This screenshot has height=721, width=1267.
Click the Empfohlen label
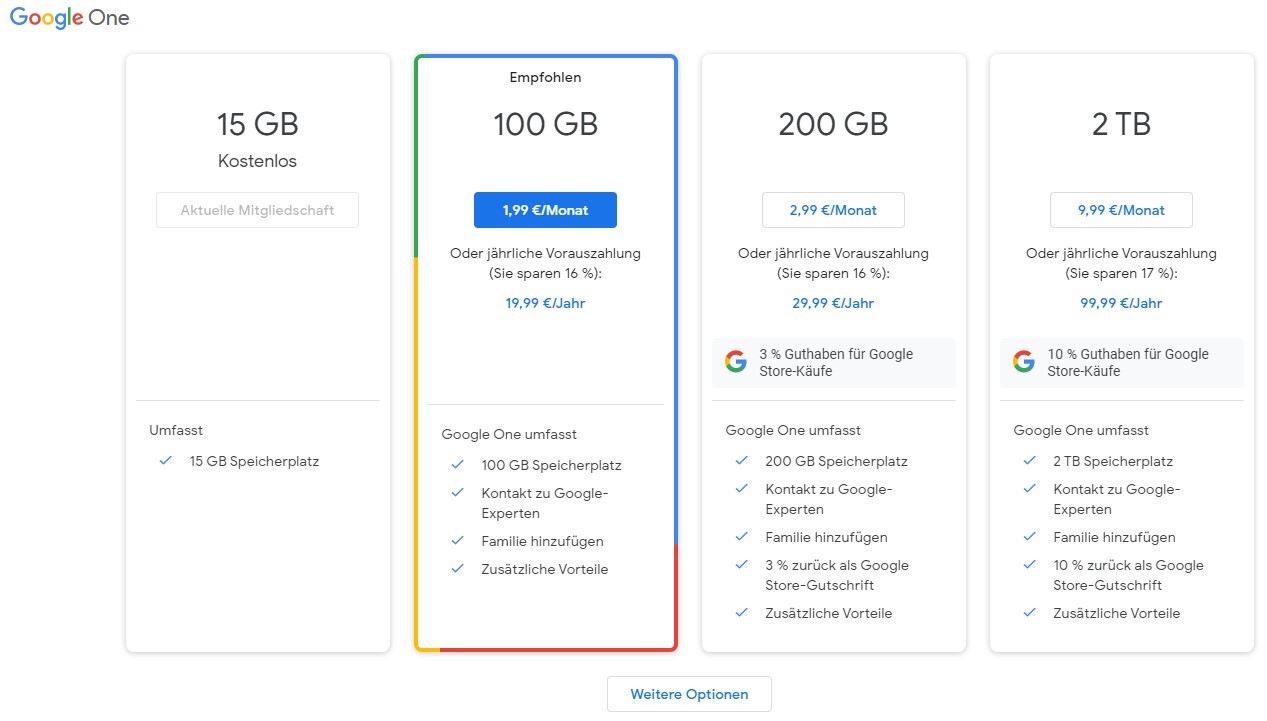coord(545,77)
